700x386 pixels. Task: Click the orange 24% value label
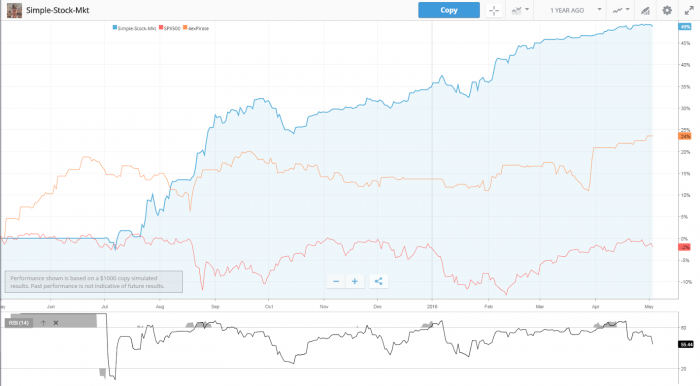coord(685,136)
